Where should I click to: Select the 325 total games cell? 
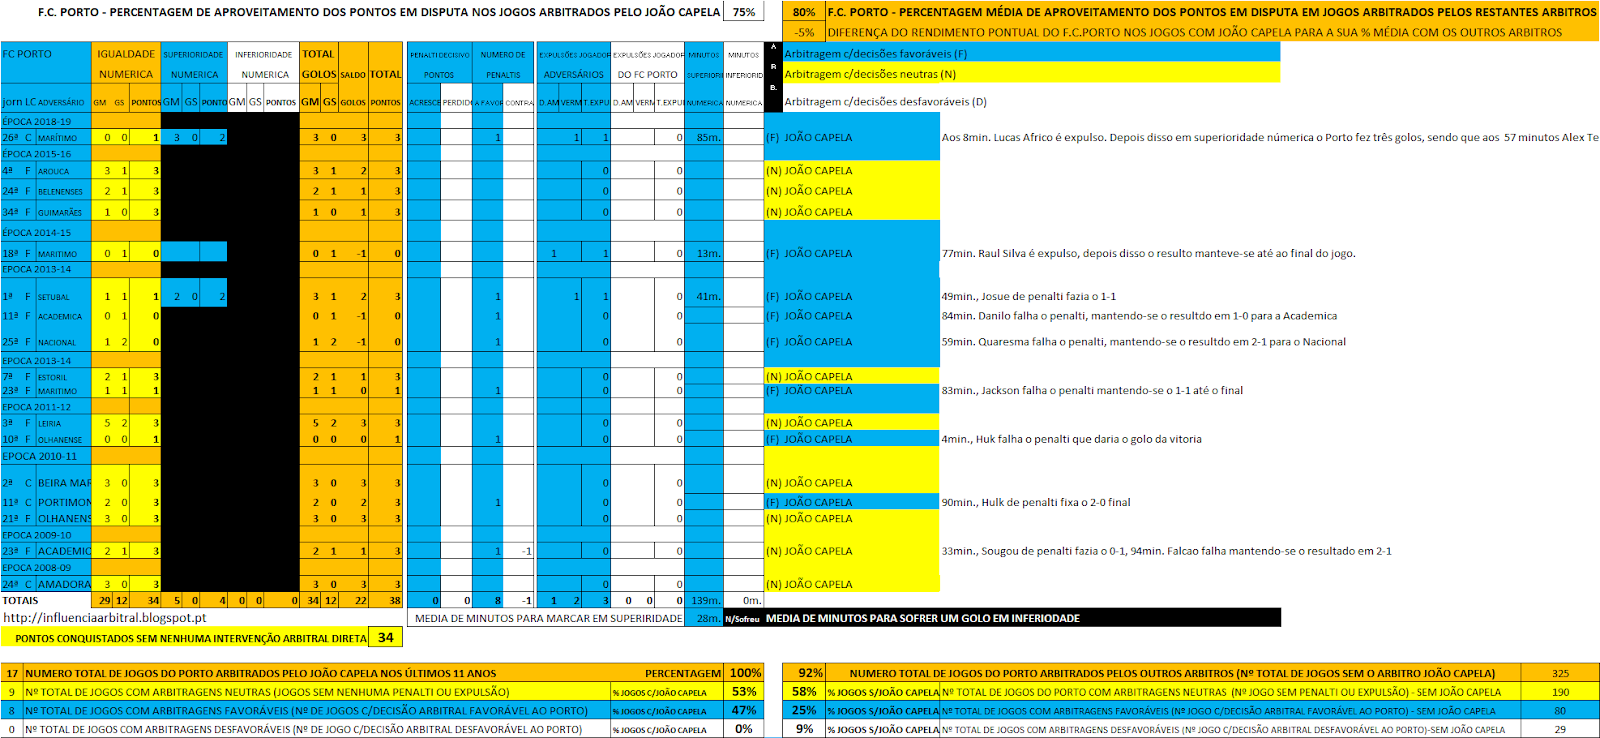tap(1560, 673)
